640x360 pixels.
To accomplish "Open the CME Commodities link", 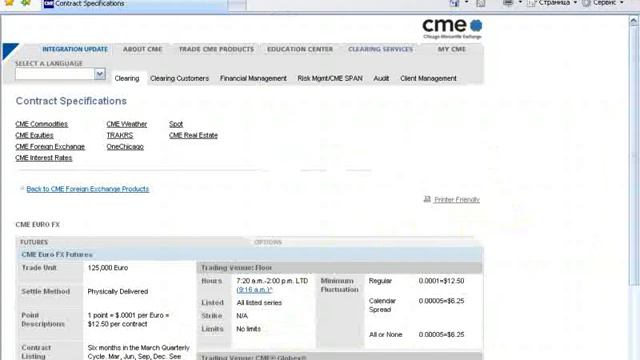I will [41, 124].
